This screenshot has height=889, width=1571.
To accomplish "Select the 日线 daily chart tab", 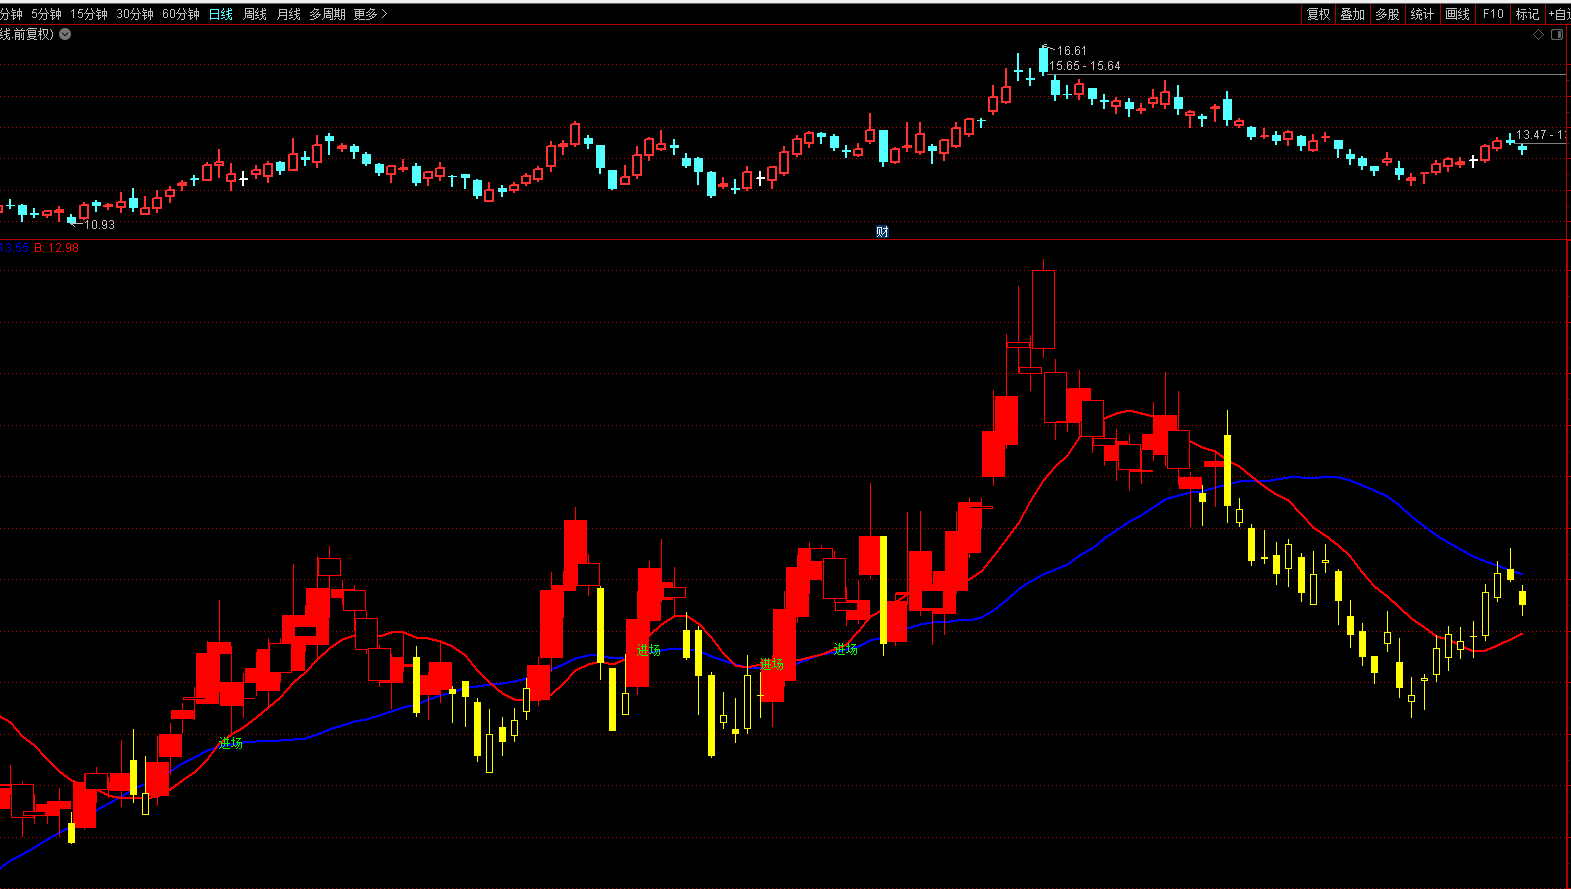I will (x=221, y=14).
